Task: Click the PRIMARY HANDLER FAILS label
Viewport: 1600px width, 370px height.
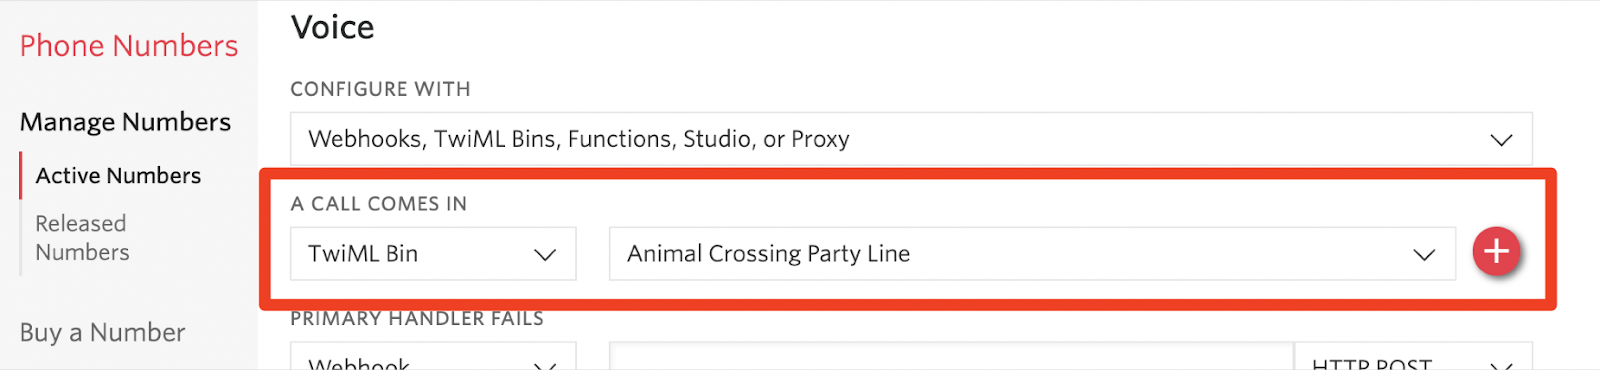Action: [x=417, y=319]
